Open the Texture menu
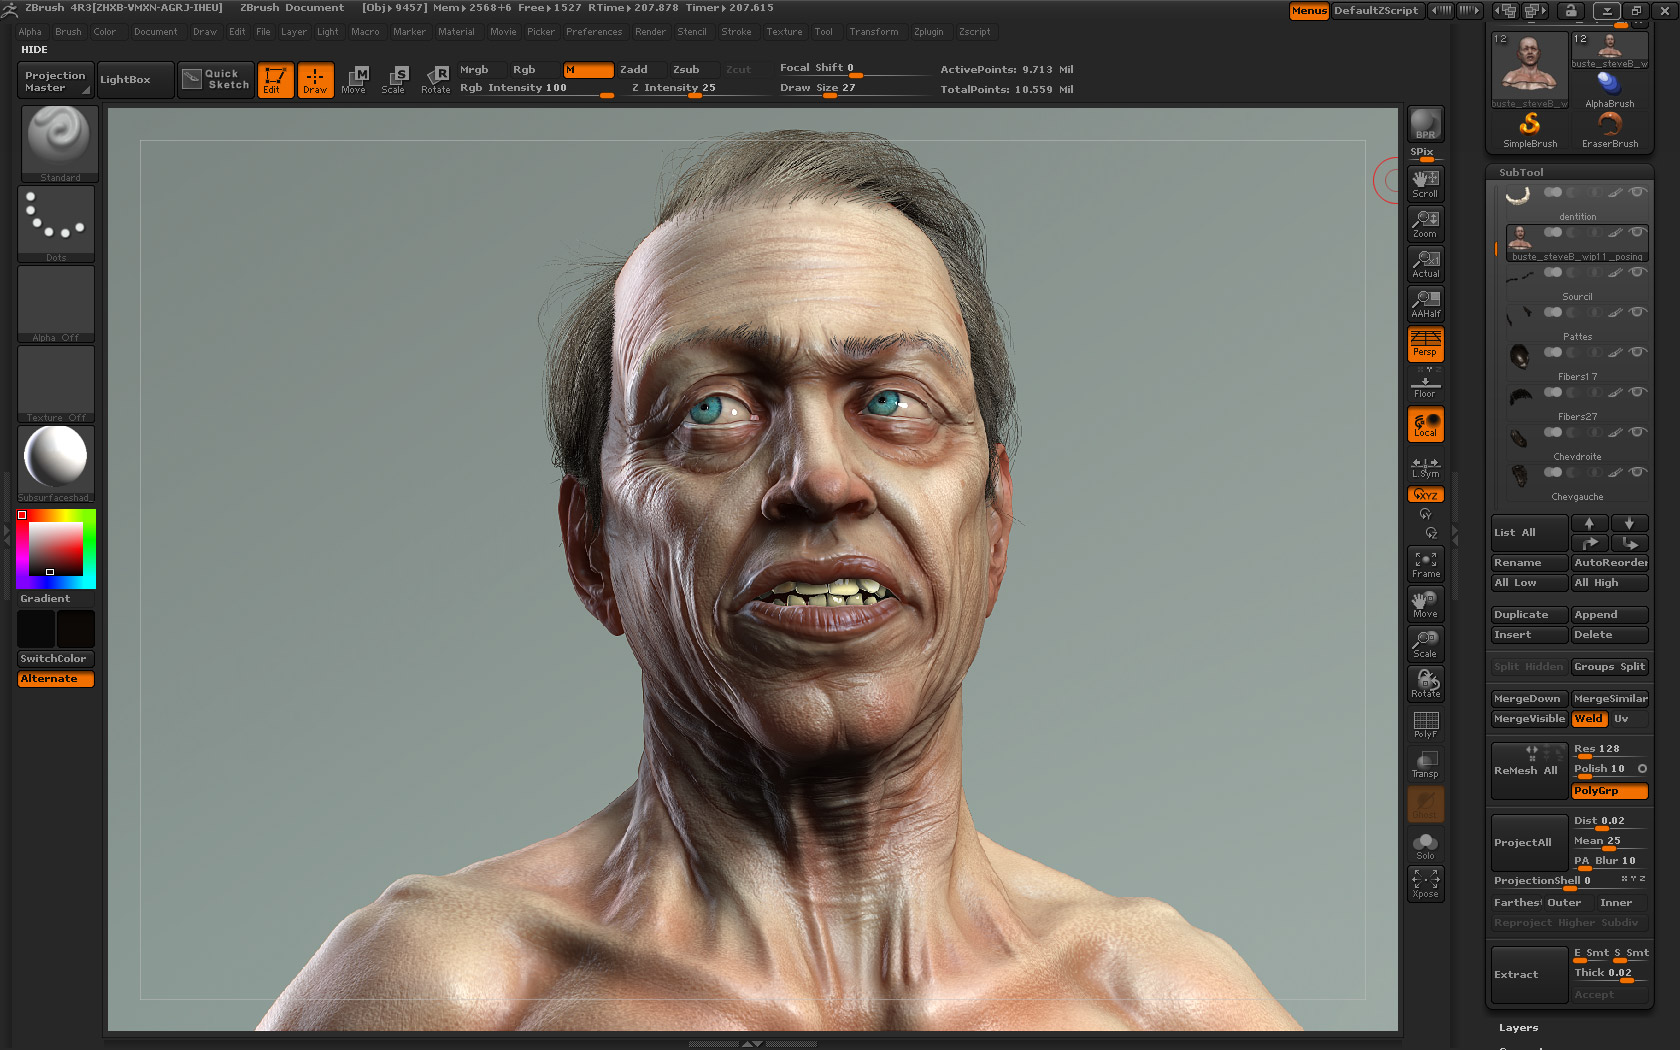 (784, 32)
